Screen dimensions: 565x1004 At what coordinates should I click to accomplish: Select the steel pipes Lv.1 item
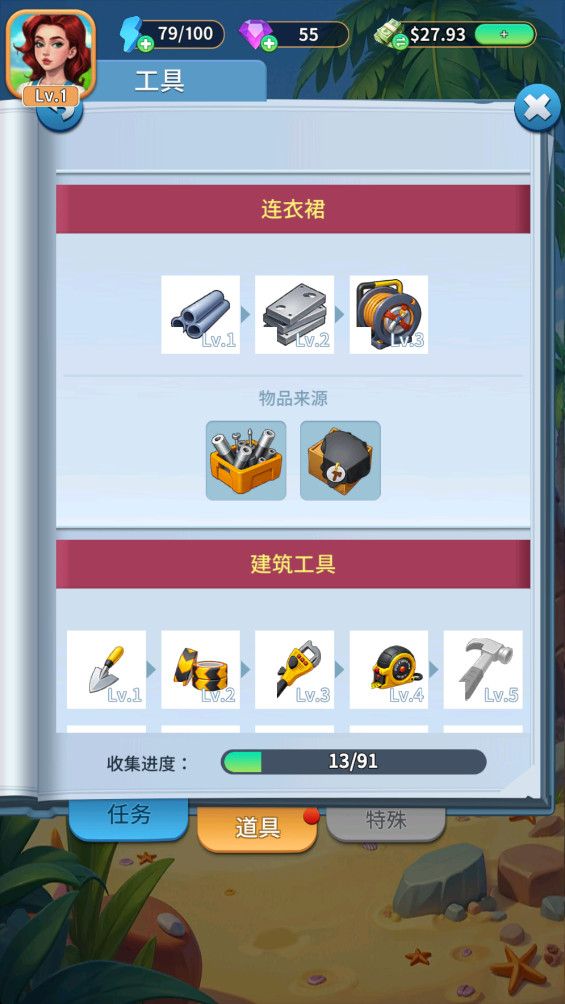(x=201, y=314)
